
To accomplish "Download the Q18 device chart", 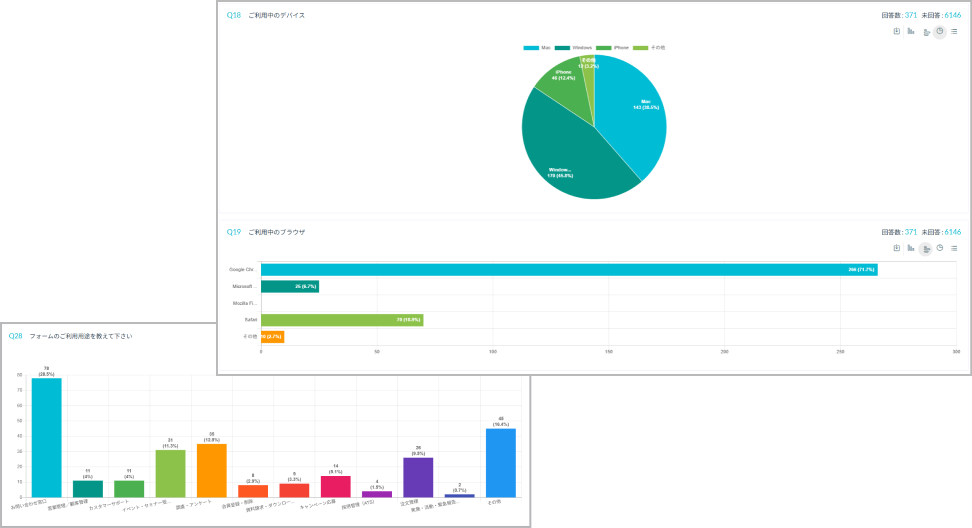I will coord(897,31).
